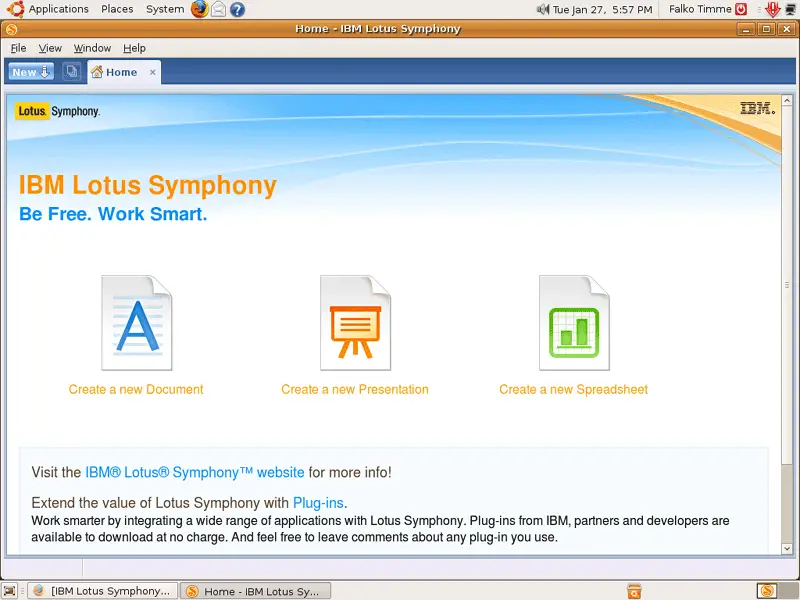Click the vertical scrollbar thumb
This screenshot has height=600, width=800.
pyautogui.click(x=787, y=285)
